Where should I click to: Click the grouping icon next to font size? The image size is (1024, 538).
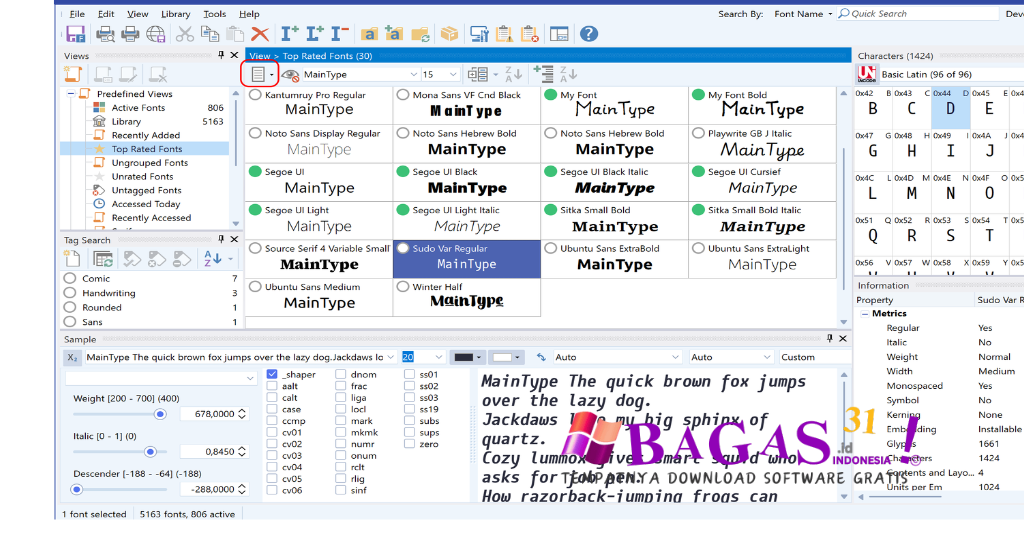point(477,74)
